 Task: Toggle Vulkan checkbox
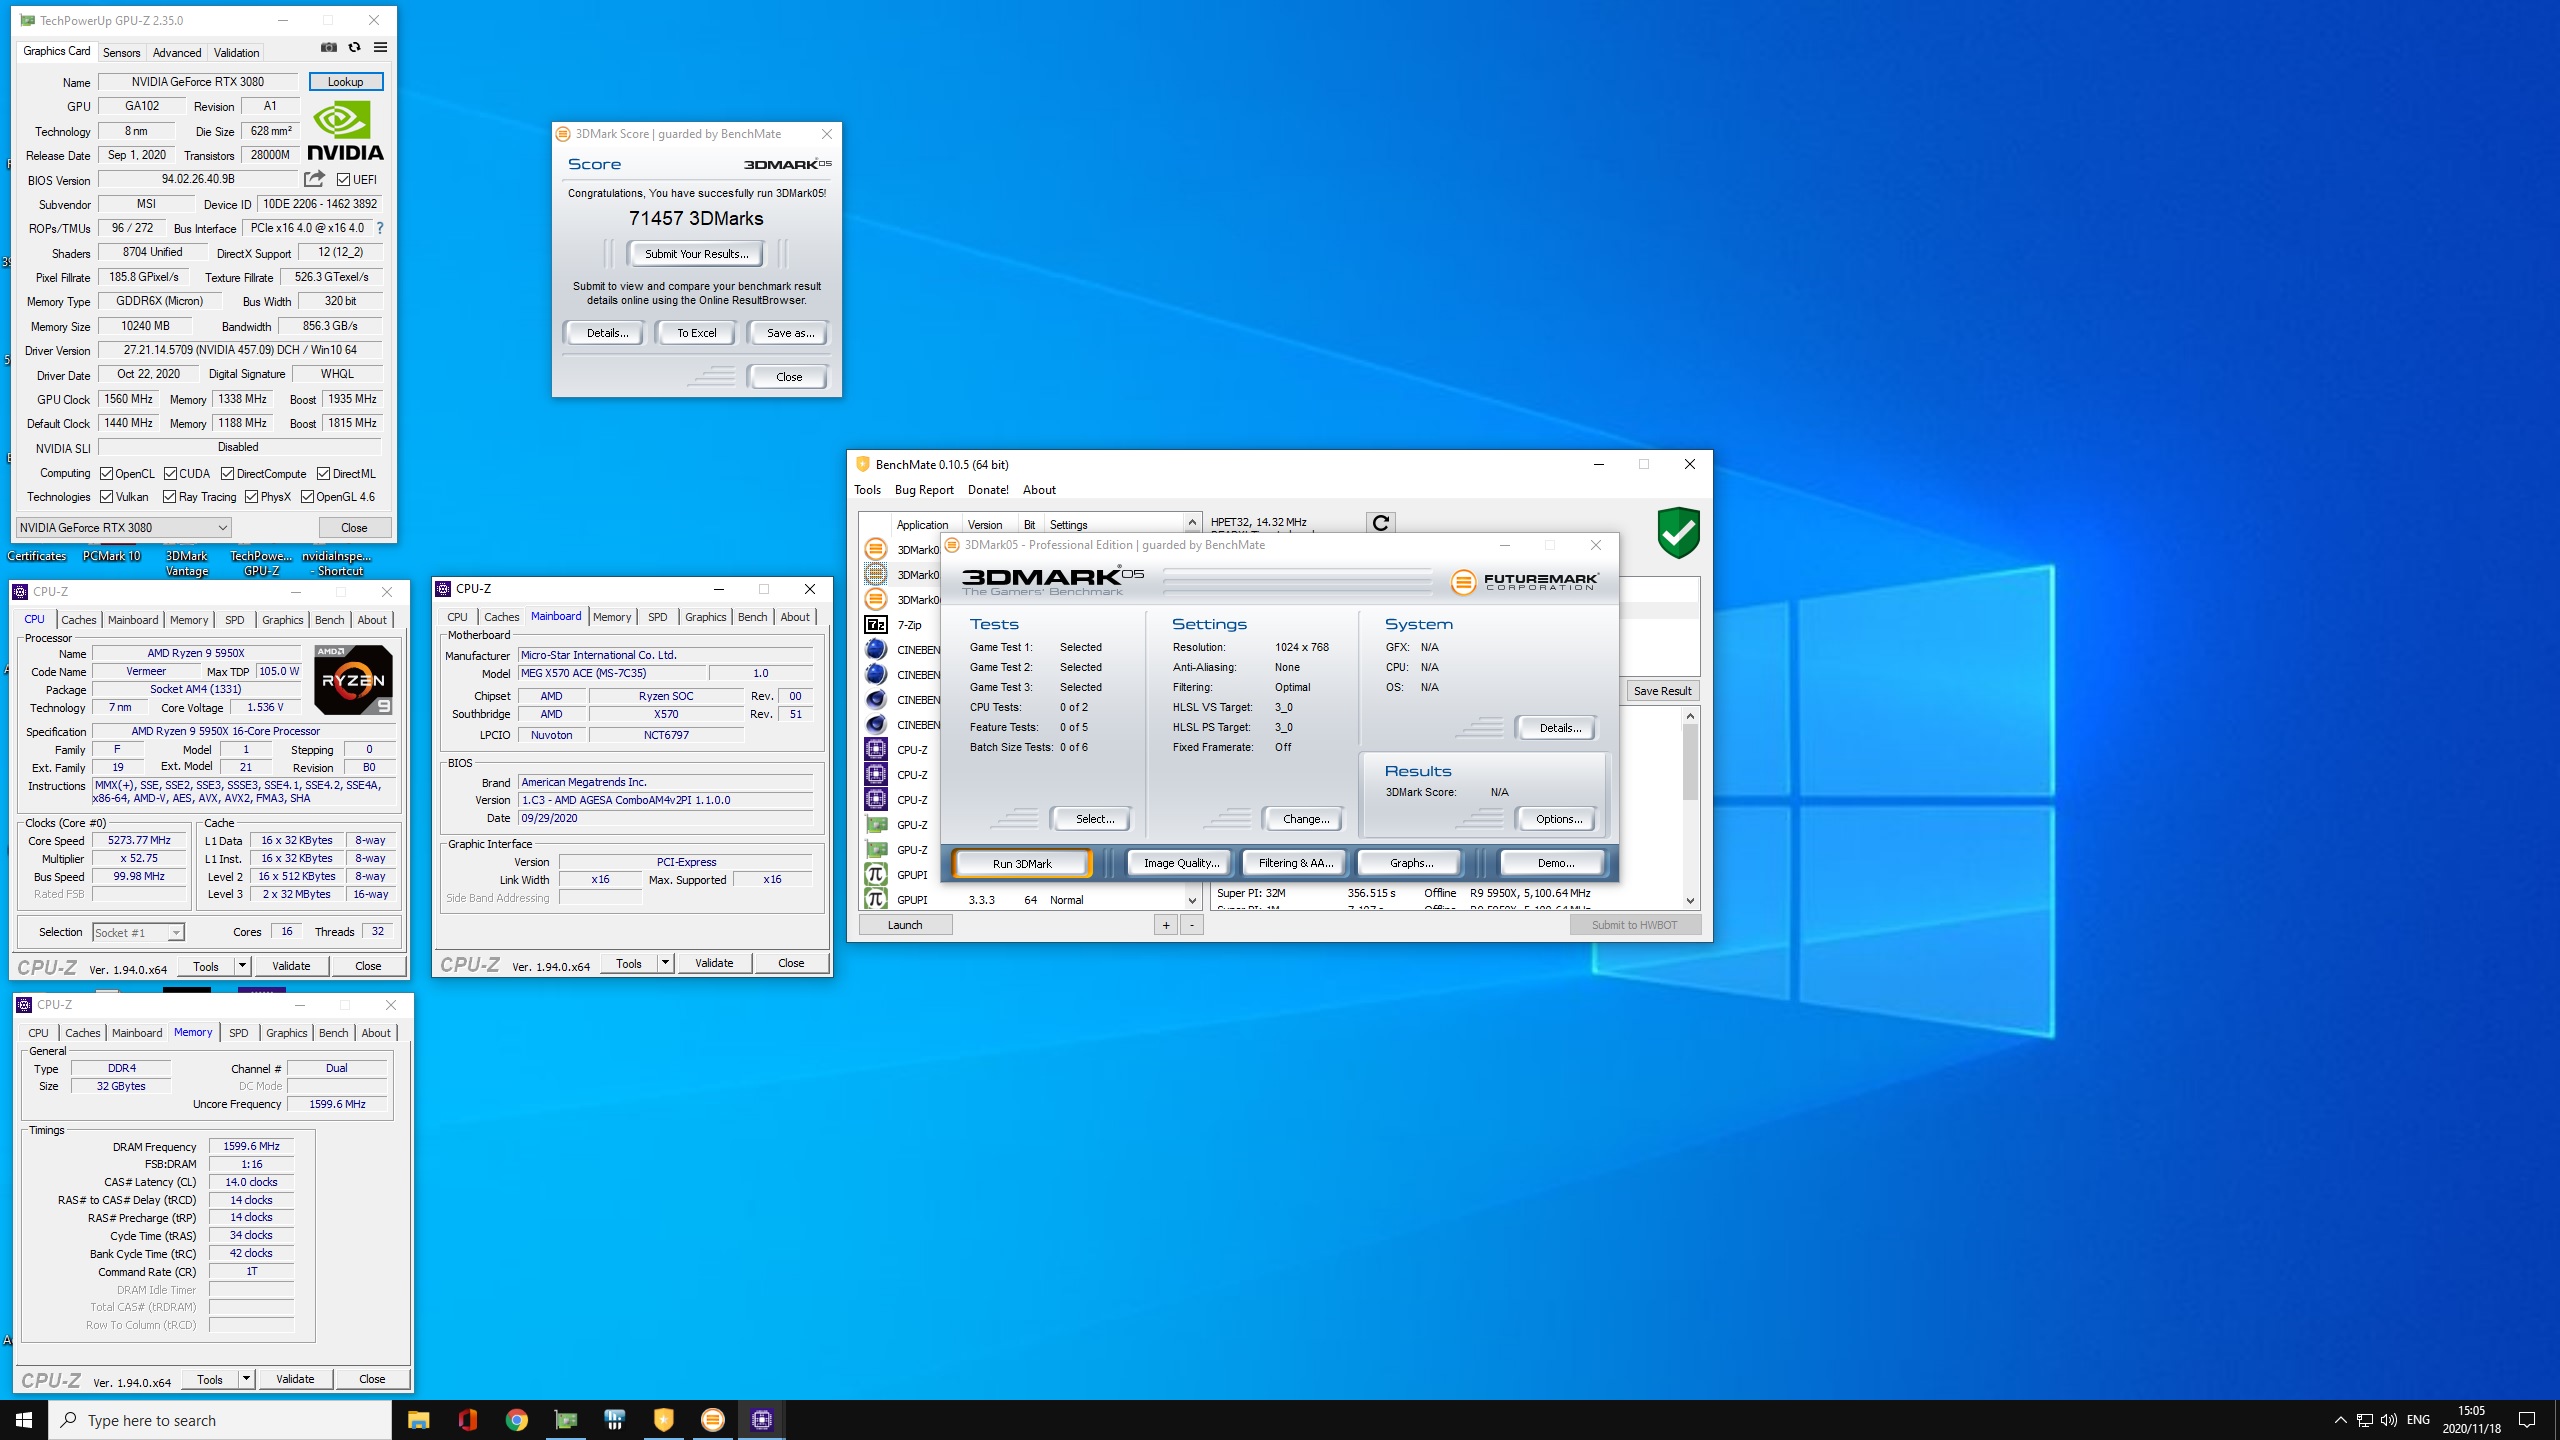coord(106,497)
